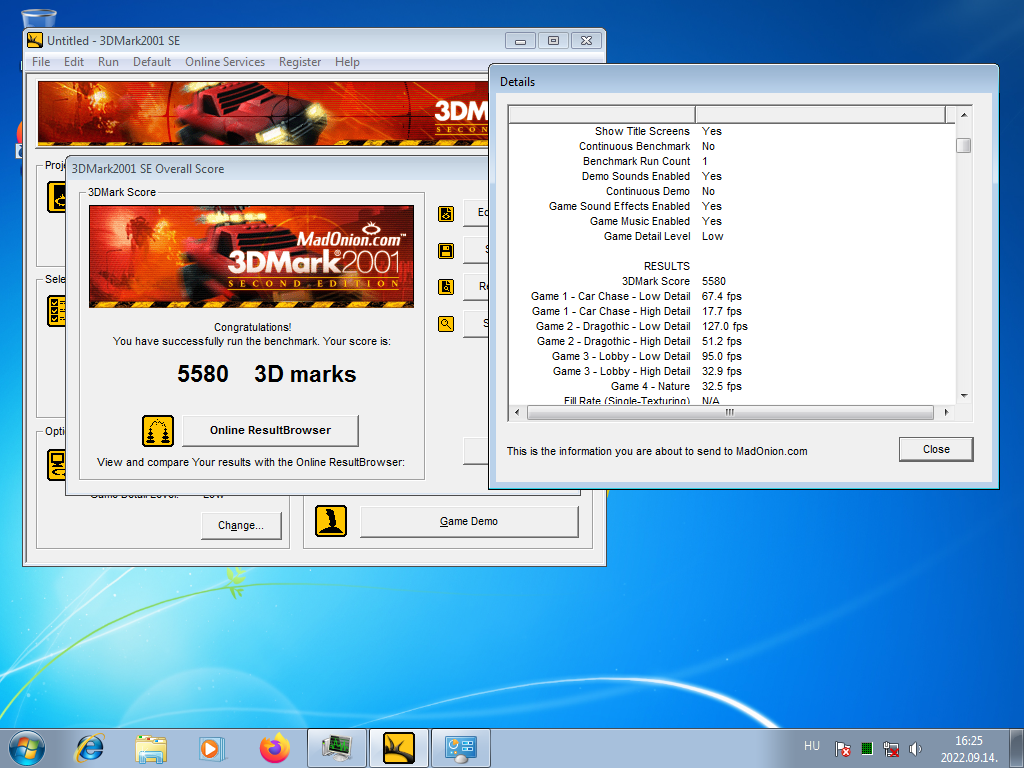
Task: Click the computer icon under Options section
Action: (x=56, y=465)
